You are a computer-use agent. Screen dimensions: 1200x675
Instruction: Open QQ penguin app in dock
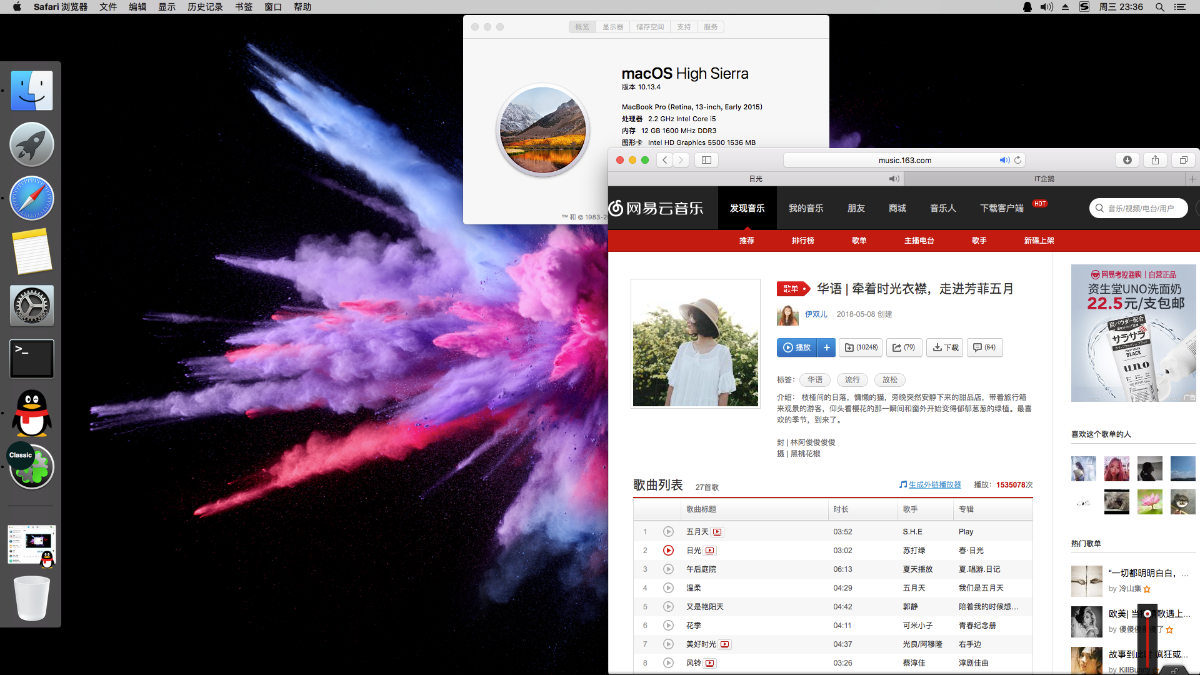[32, 413]
